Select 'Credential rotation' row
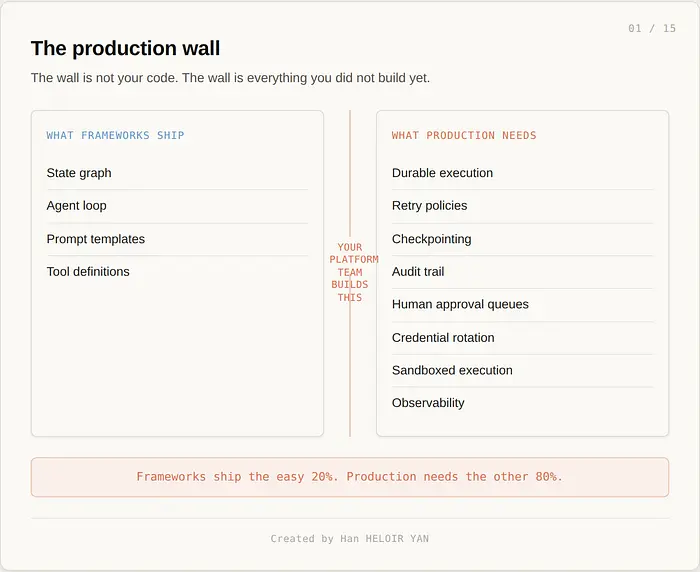 pyautogui.click(x=522, y=338)
